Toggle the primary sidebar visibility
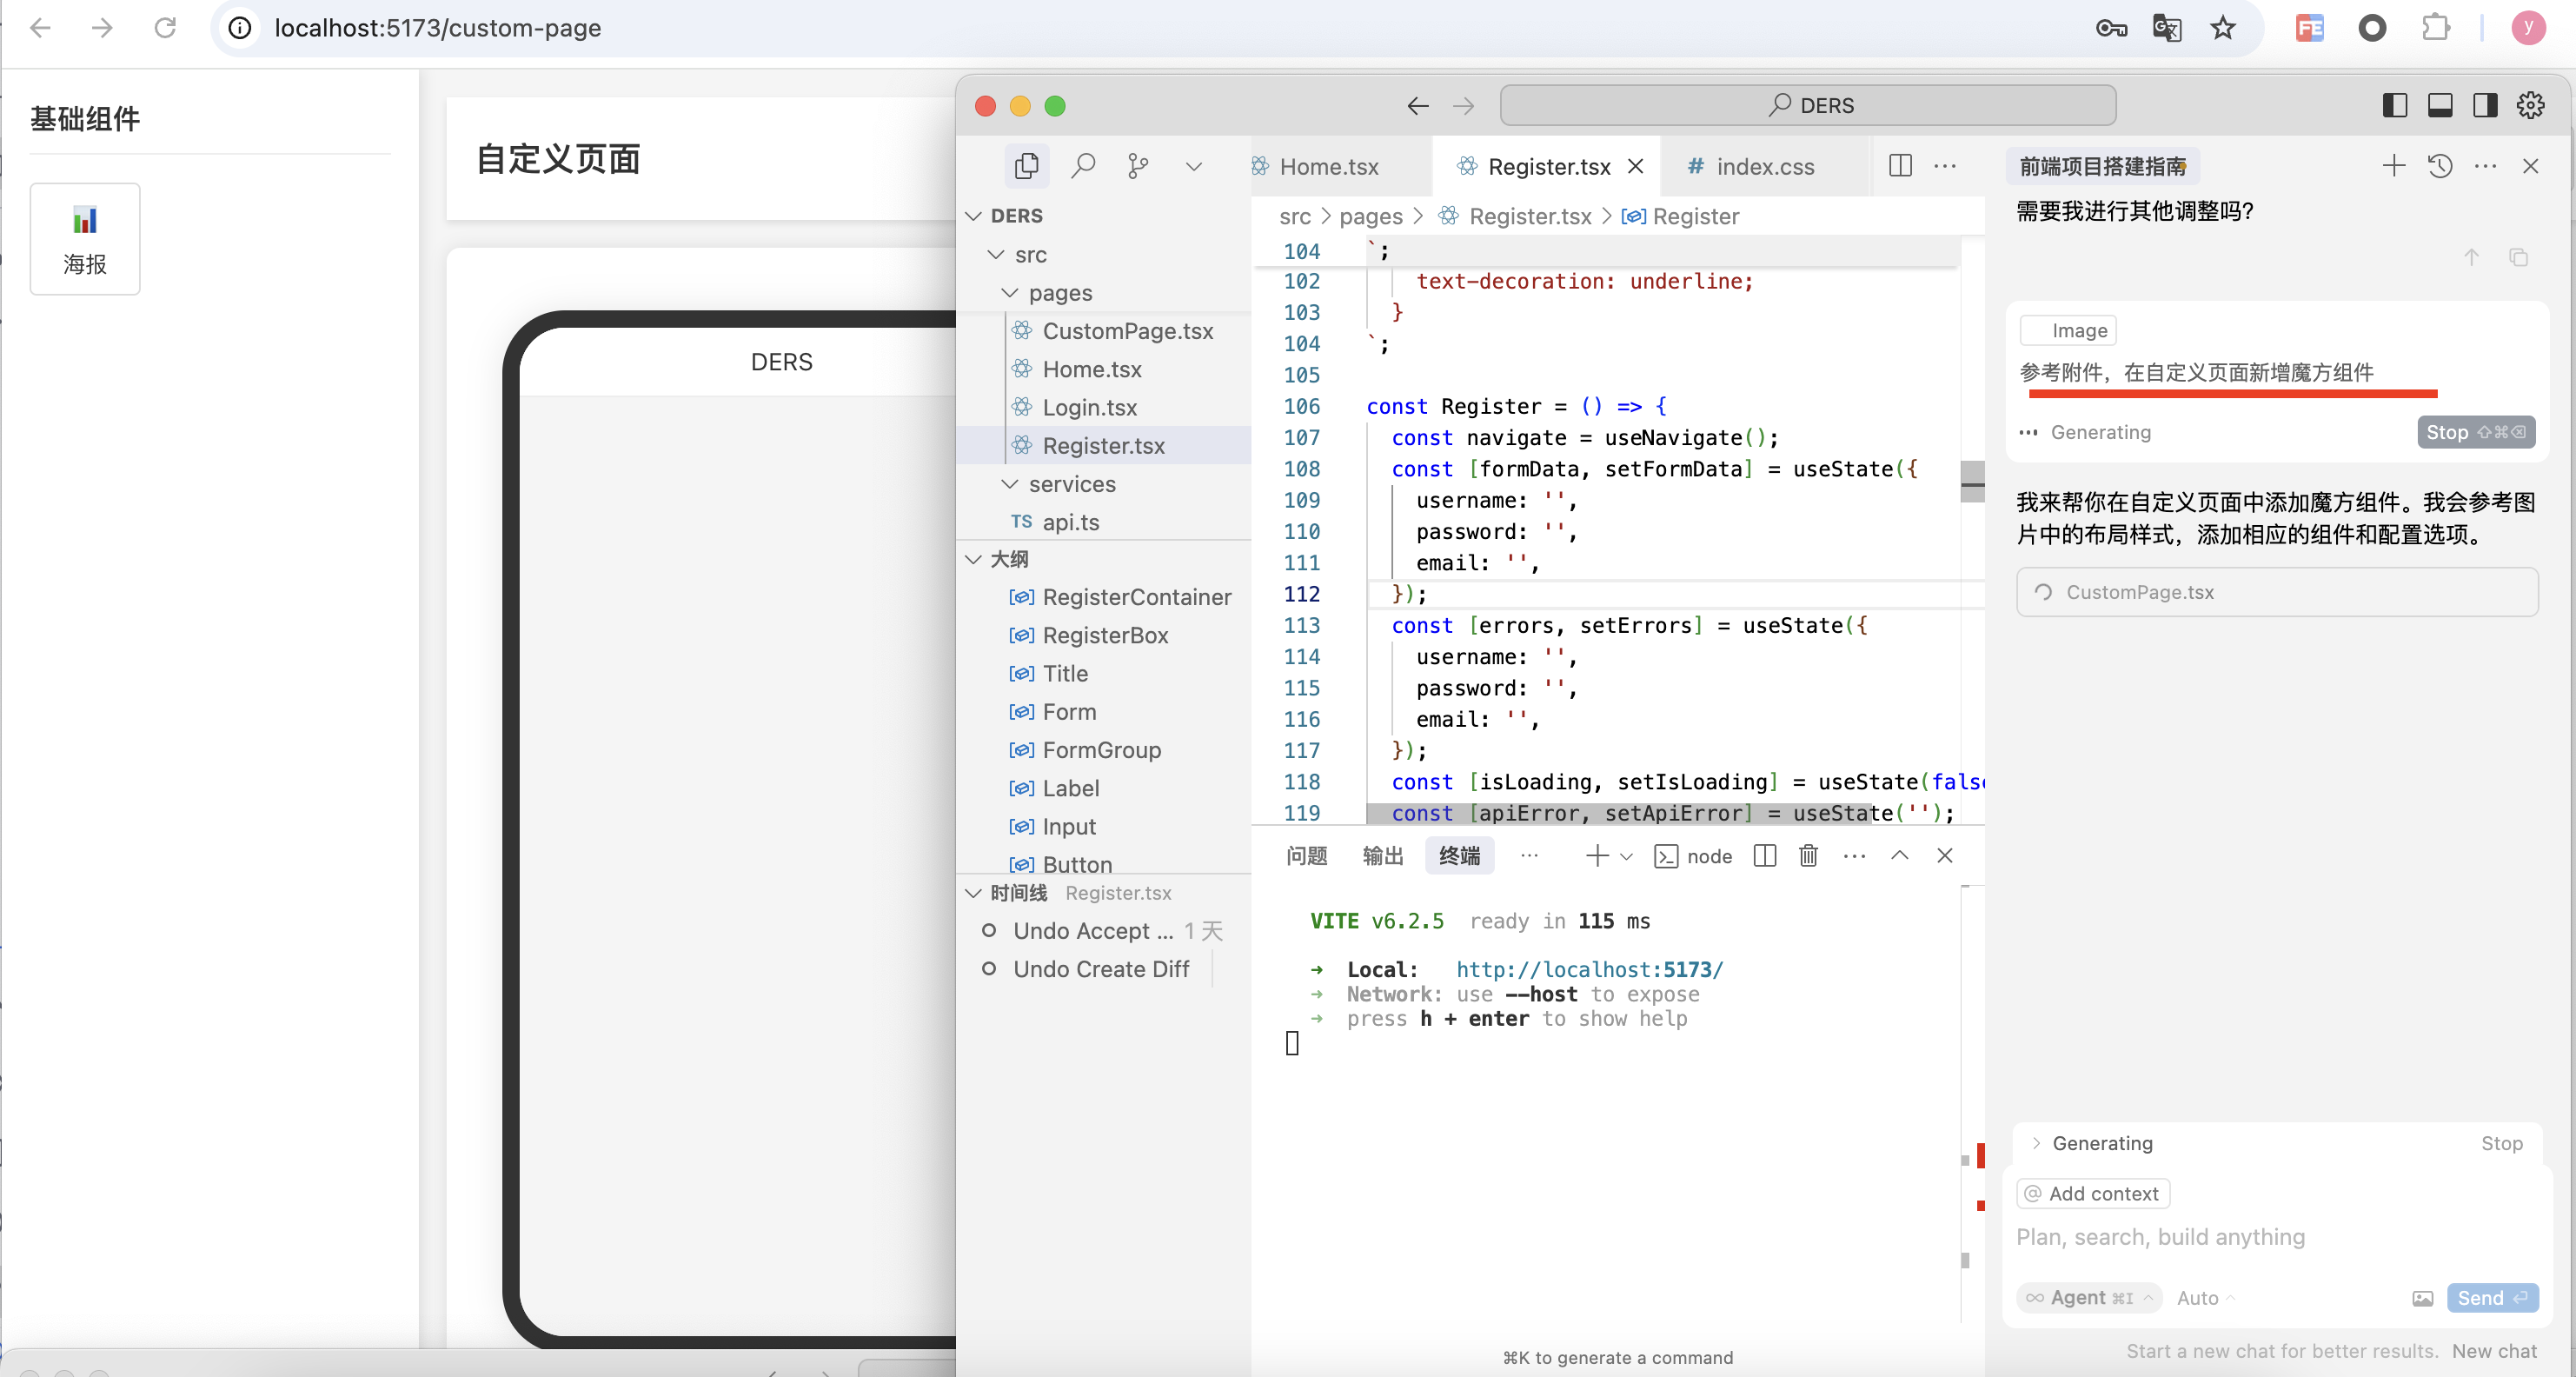 [2394, 104]
